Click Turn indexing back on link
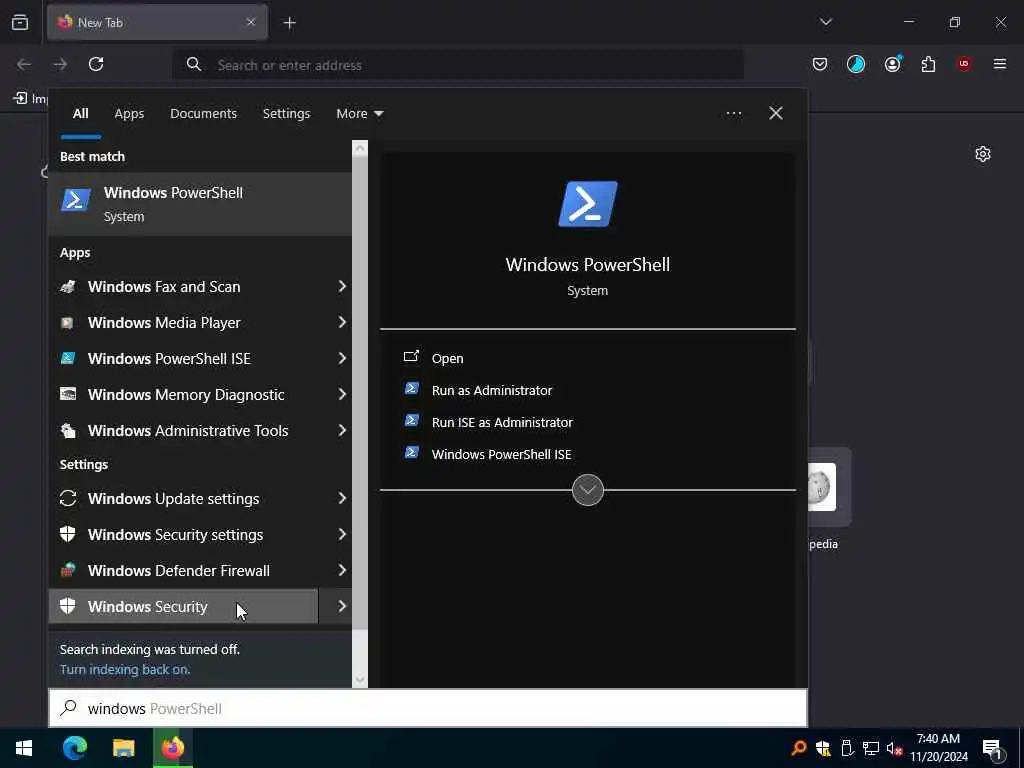The width and height of the screenshot is (1024, 768). click(x=125, y=669)
